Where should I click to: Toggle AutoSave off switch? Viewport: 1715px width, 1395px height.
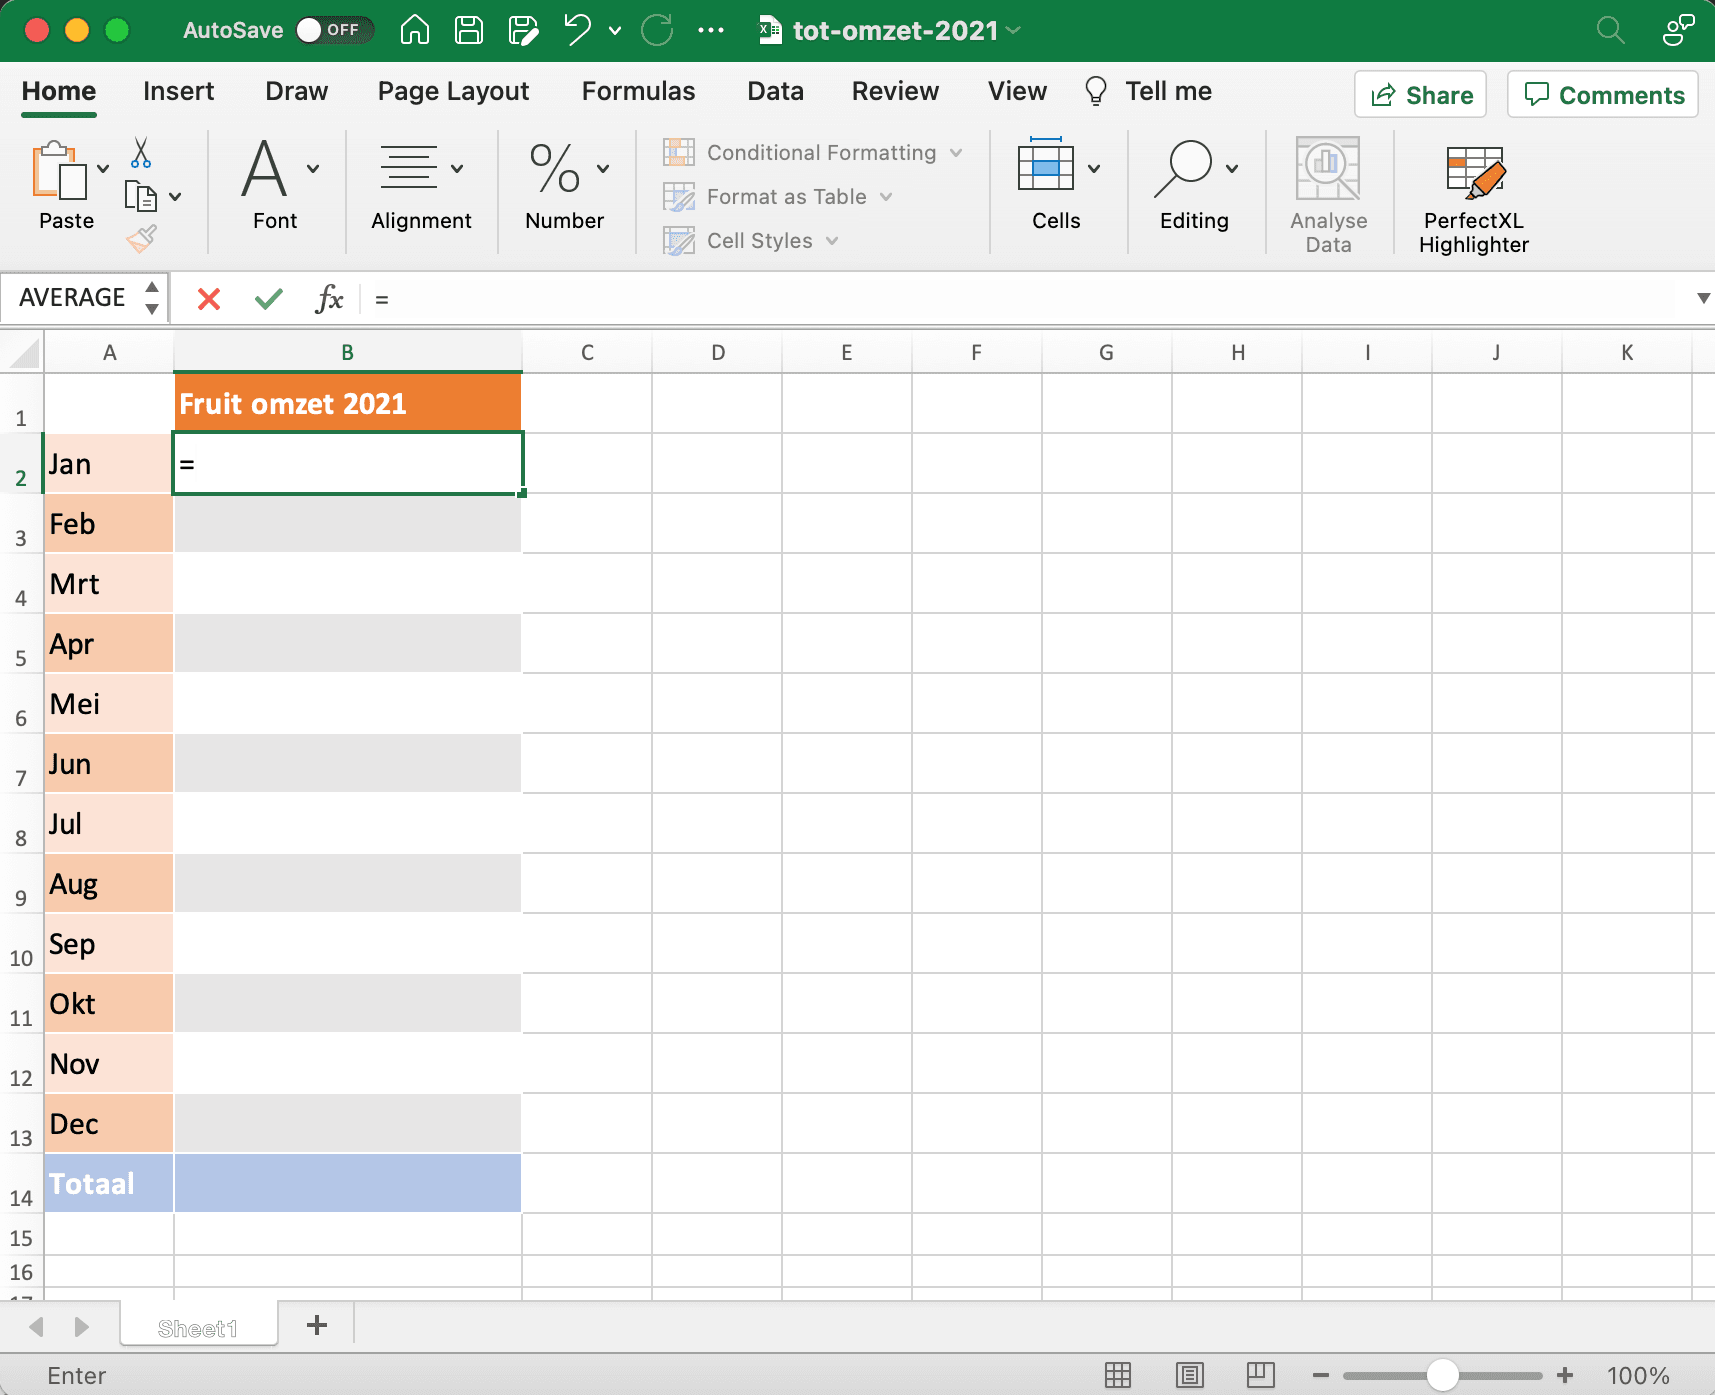[335, 30]
